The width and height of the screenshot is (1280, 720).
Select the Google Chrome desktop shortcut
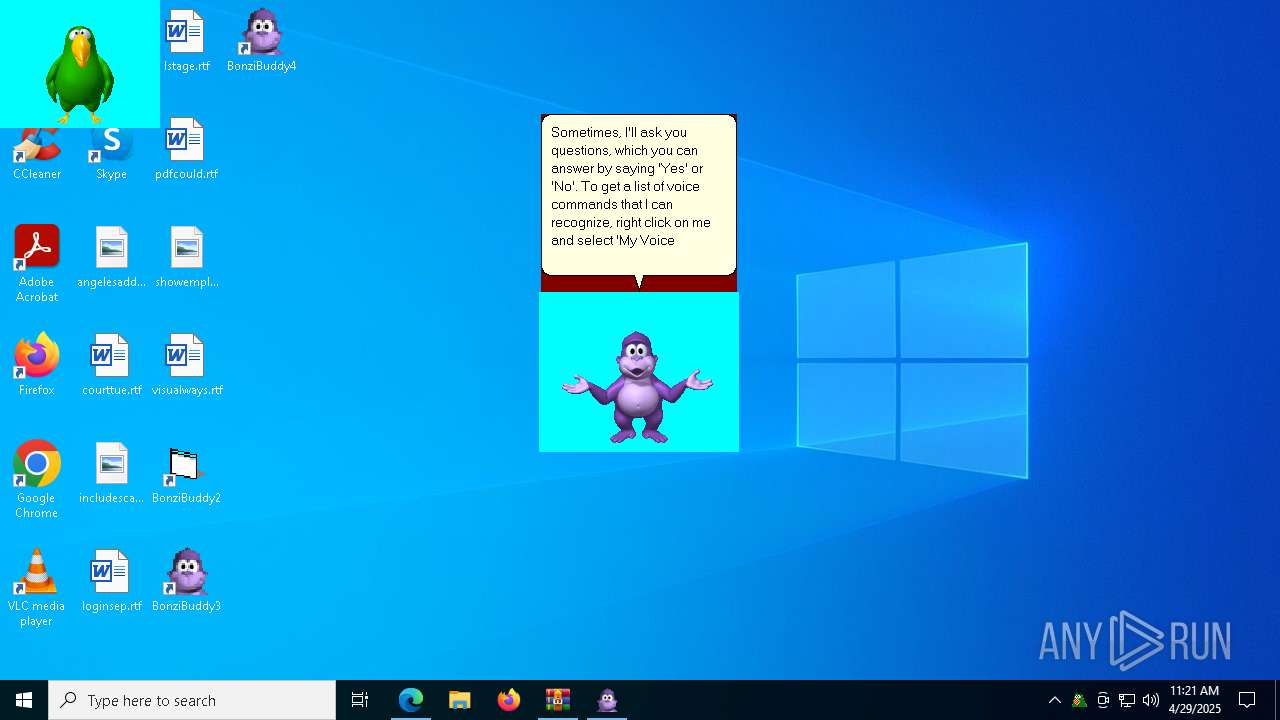37,480
